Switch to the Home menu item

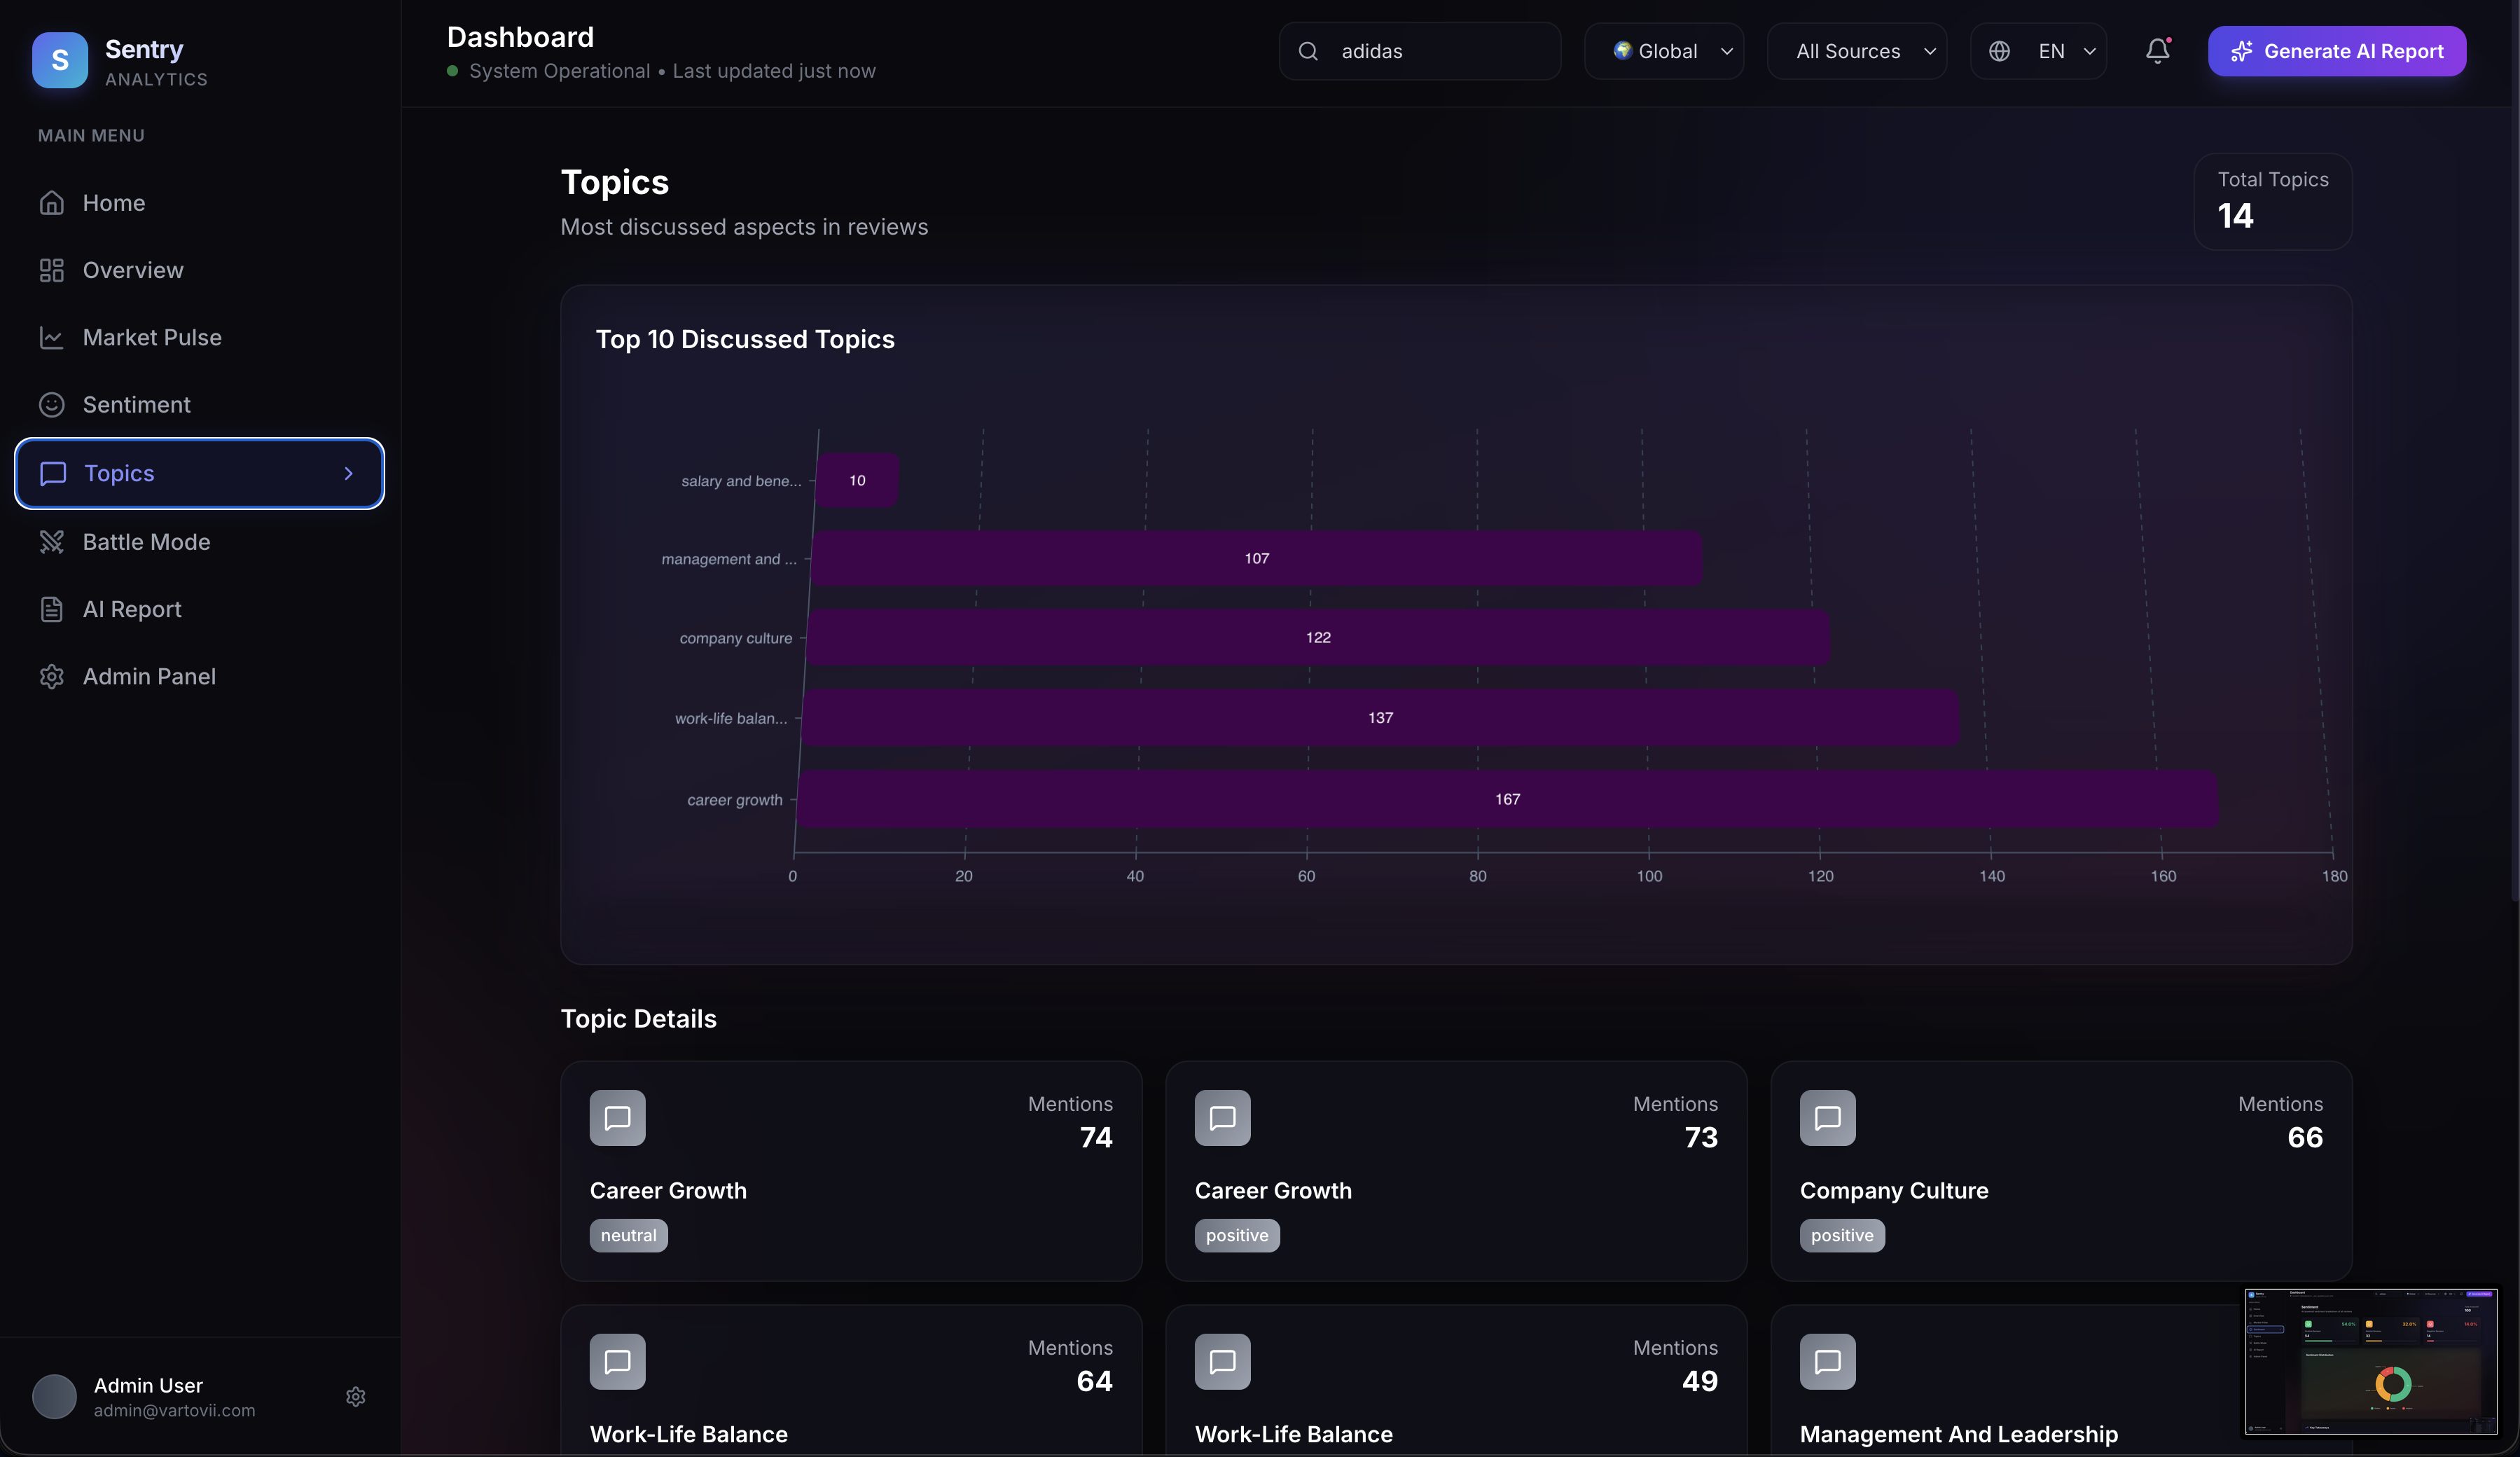click(x=114, y=203)
